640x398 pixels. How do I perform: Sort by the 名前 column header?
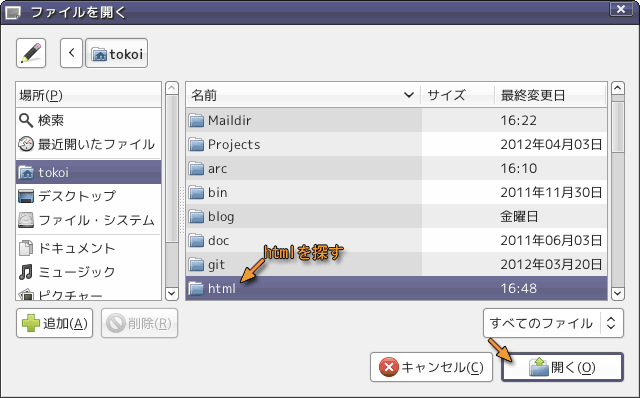click(303, 95)
